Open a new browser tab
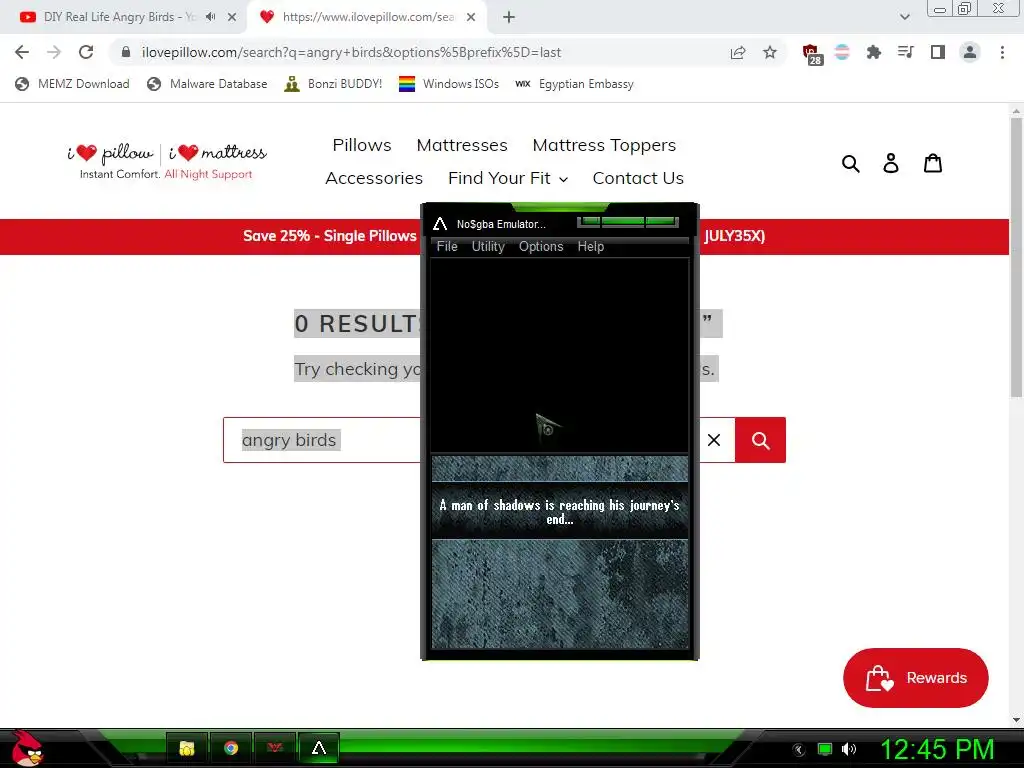The image size is (1024, 768). point(509,17)
